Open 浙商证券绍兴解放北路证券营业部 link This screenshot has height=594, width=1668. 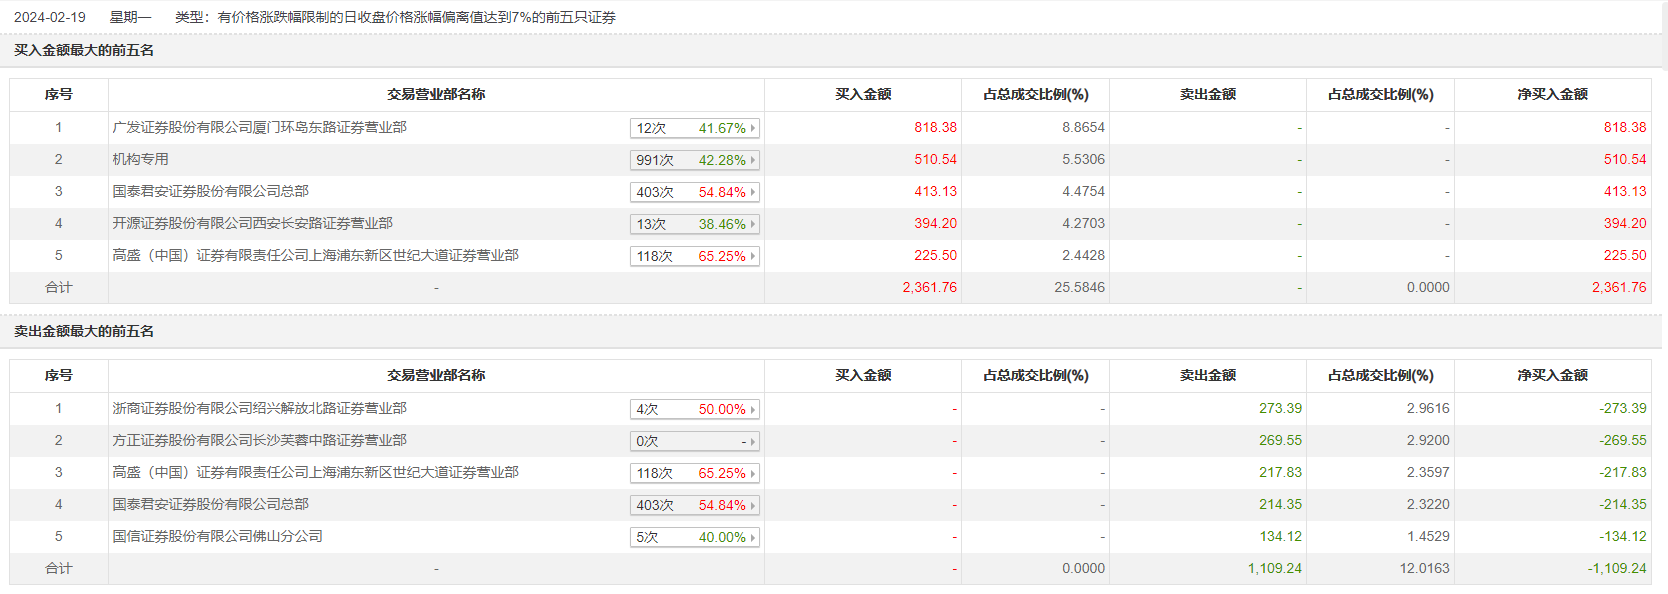[x=259, y=408]
